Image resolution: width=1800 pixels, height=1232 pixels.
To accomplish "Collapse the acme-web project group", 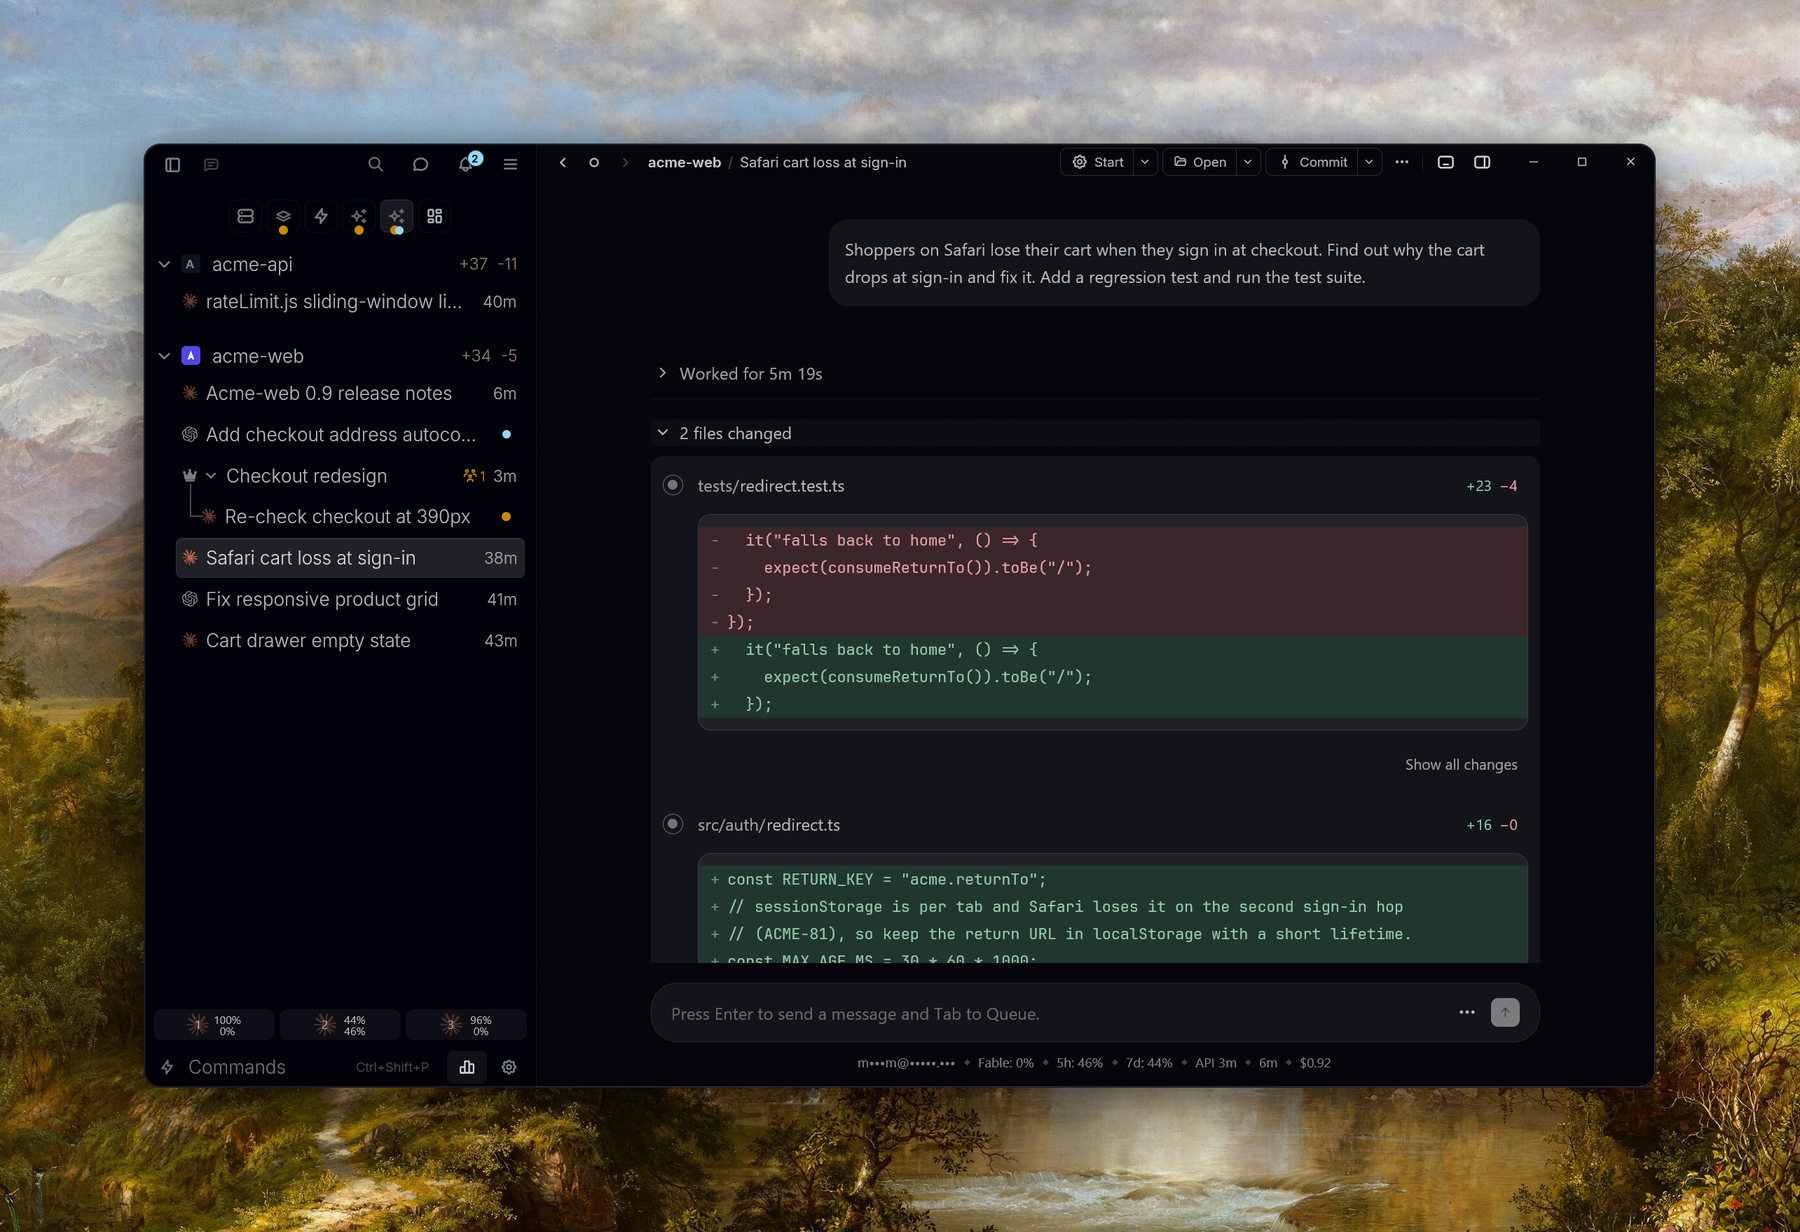I will 164,356.
